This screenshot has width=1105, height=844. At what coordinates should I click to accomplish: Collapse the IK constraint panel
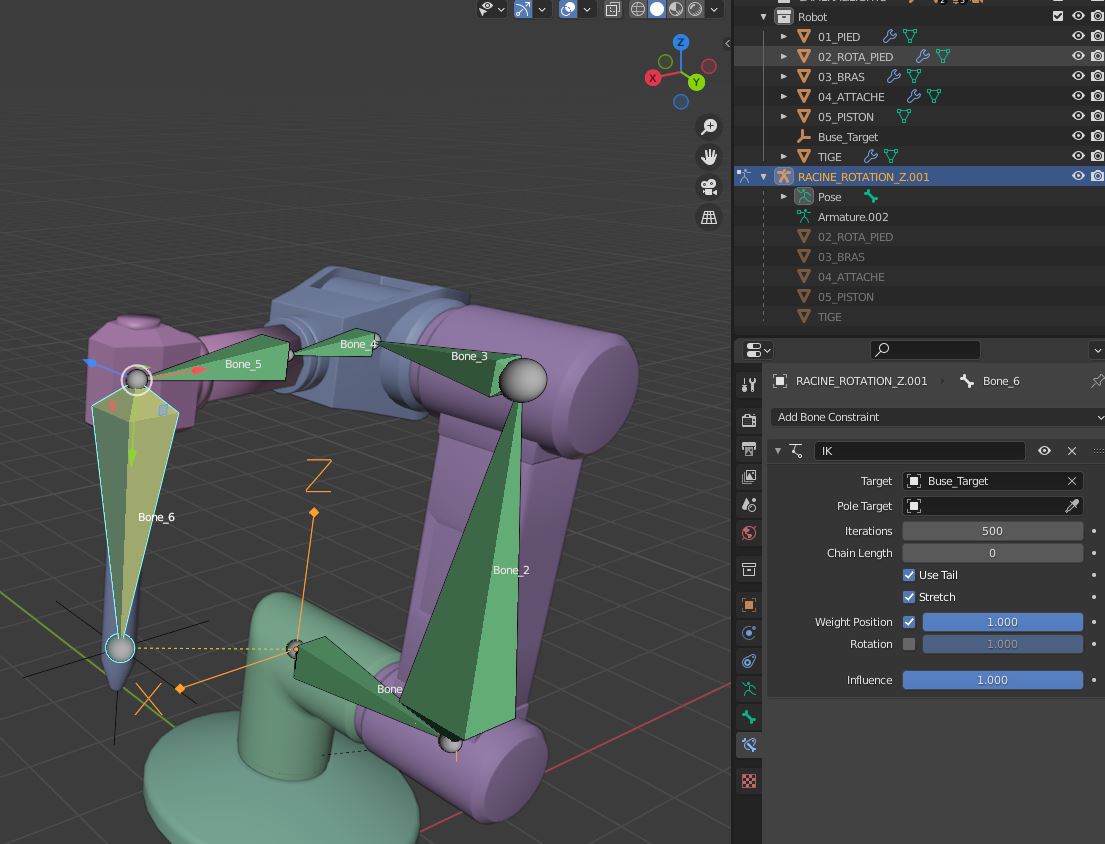pyautogui.click(x=778, y=451)
